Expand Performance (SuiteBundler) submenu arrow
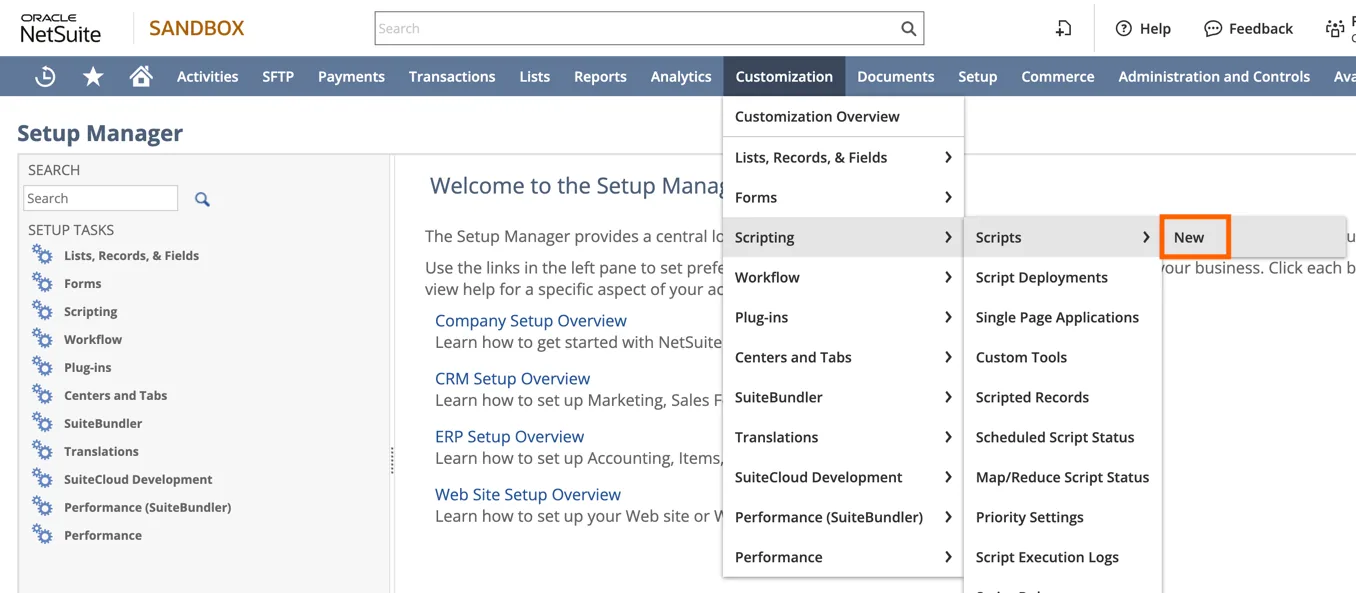The image size is (1356, 593). tap(947, 517)
